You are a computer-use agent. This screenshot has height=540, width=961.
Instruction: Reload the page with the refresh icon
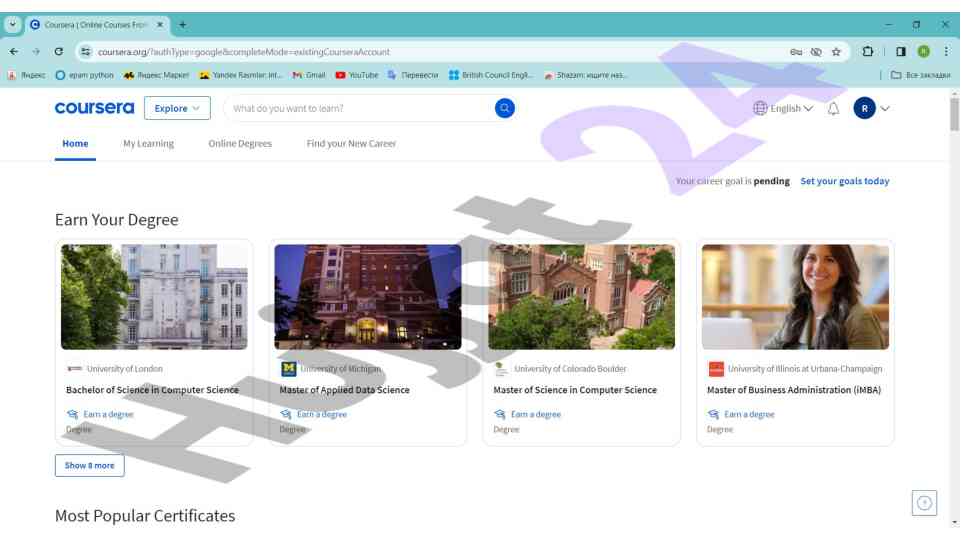point(59,52)
